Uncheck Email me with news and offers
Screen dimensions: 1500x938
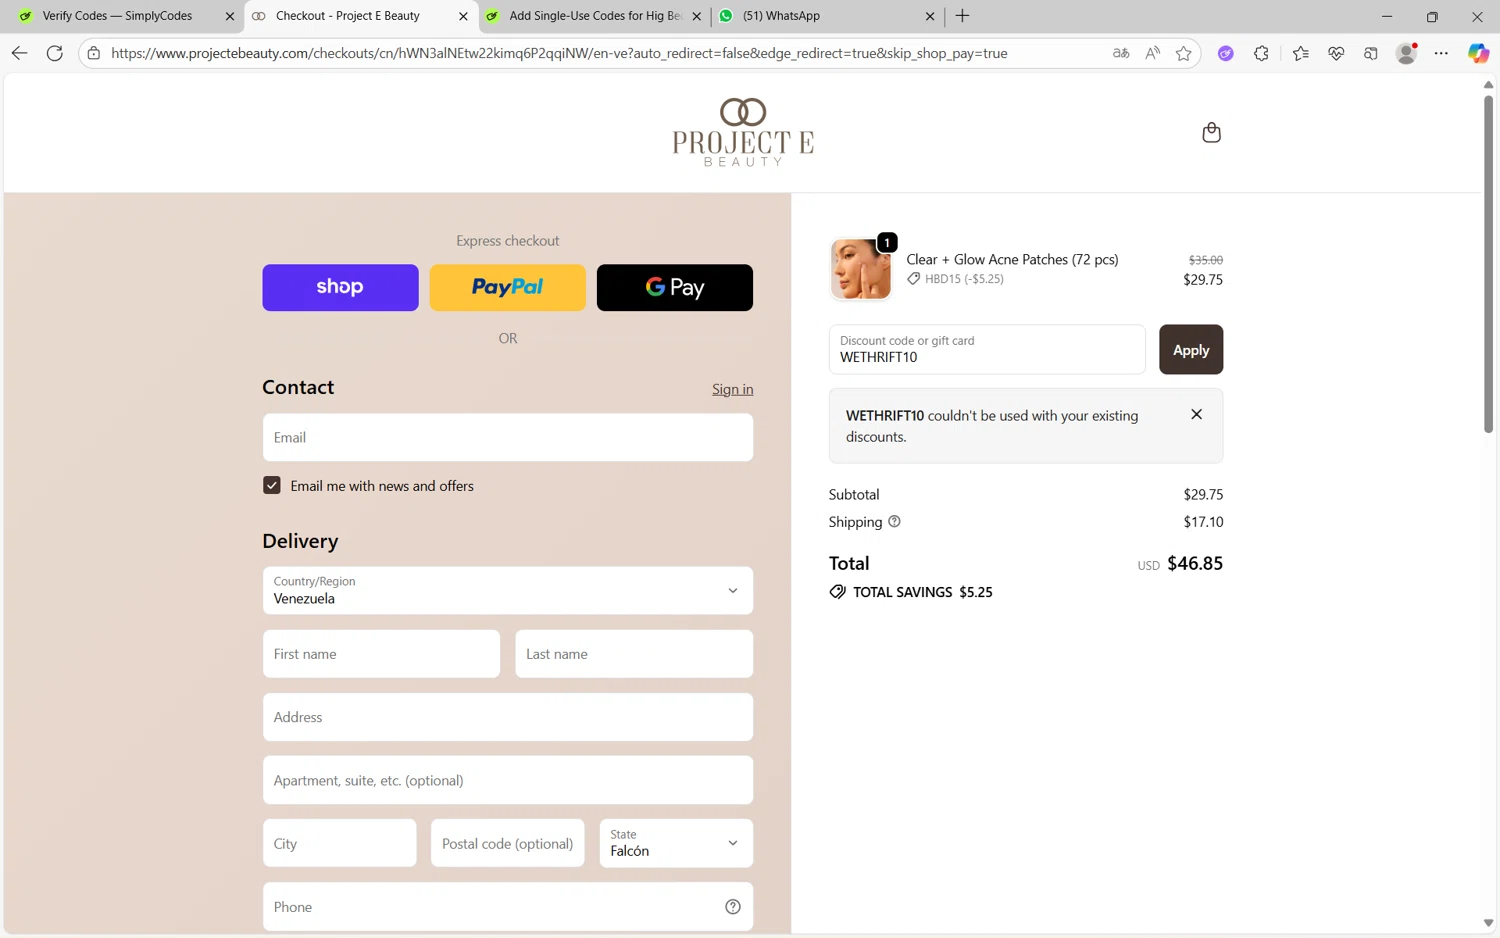272,485
